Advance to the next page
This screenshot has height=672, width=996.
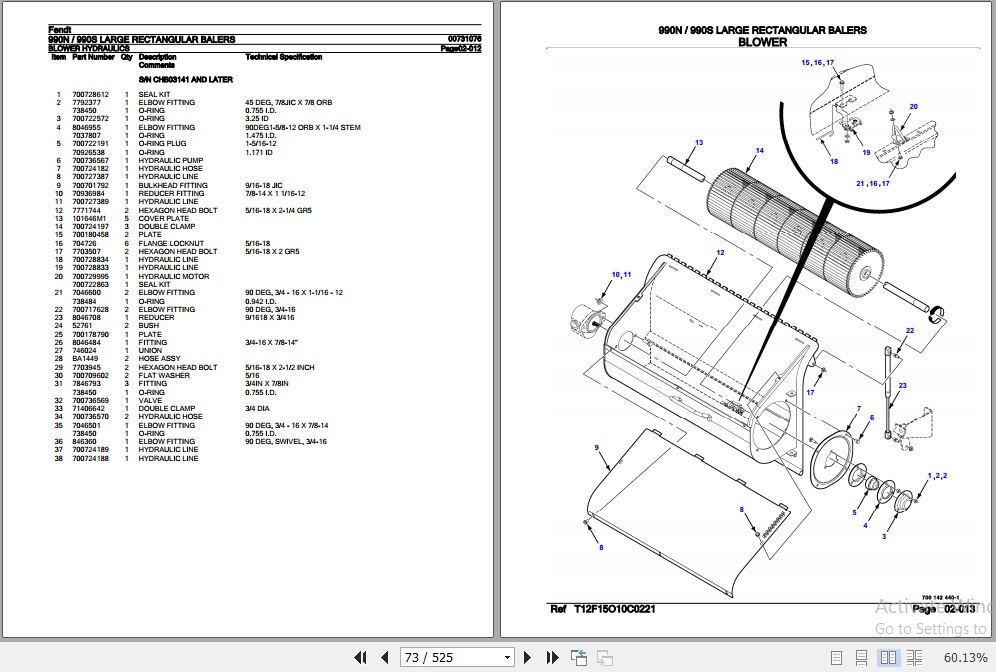tap(527, 657)
